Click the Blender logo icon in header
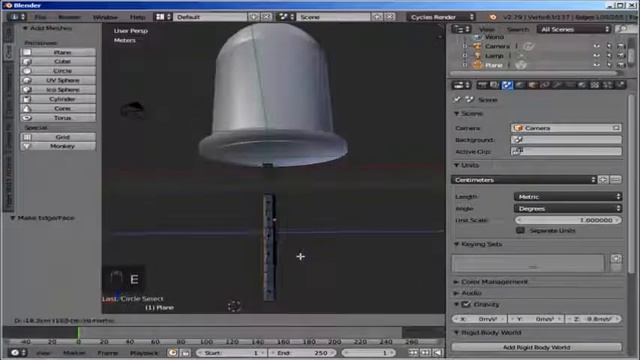Screen dimensions: 640x360 [x=493, y=17]
